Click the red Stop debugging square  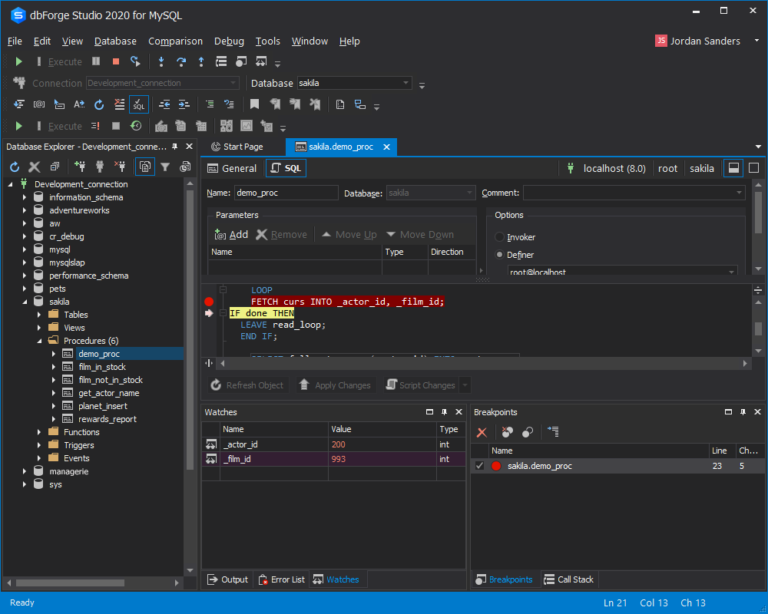point(116,62)
